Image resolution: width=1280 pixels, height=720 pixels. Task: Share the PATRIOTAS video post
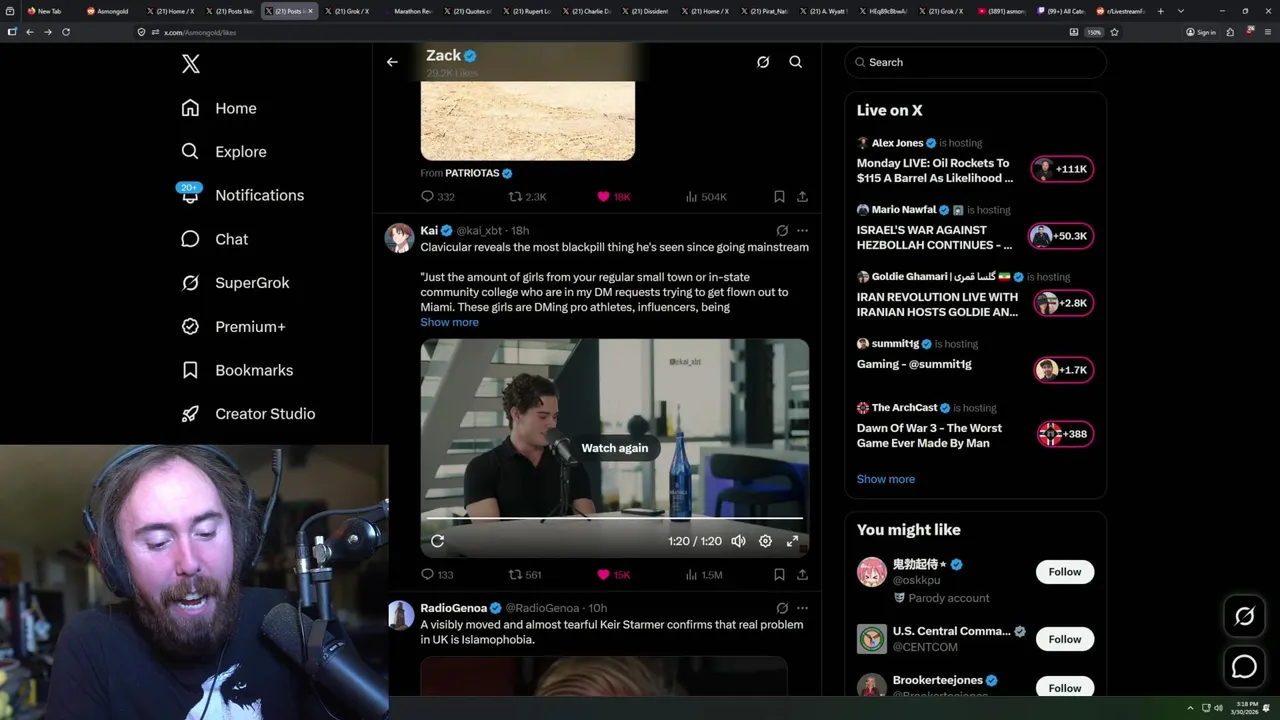(802, 197)
